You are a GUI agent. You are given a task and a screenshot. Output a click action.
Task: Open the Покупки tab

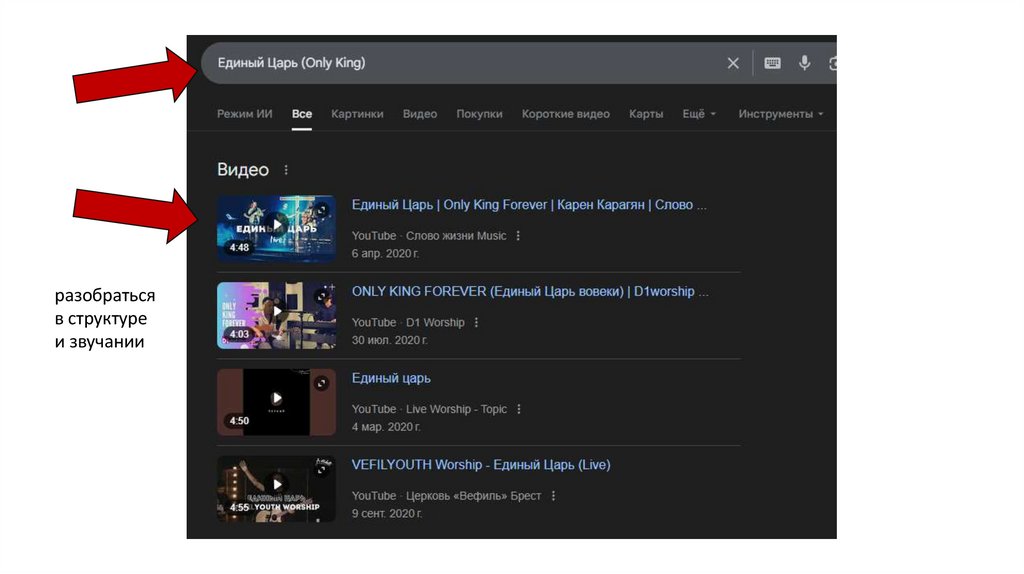(x=479, y=114)
